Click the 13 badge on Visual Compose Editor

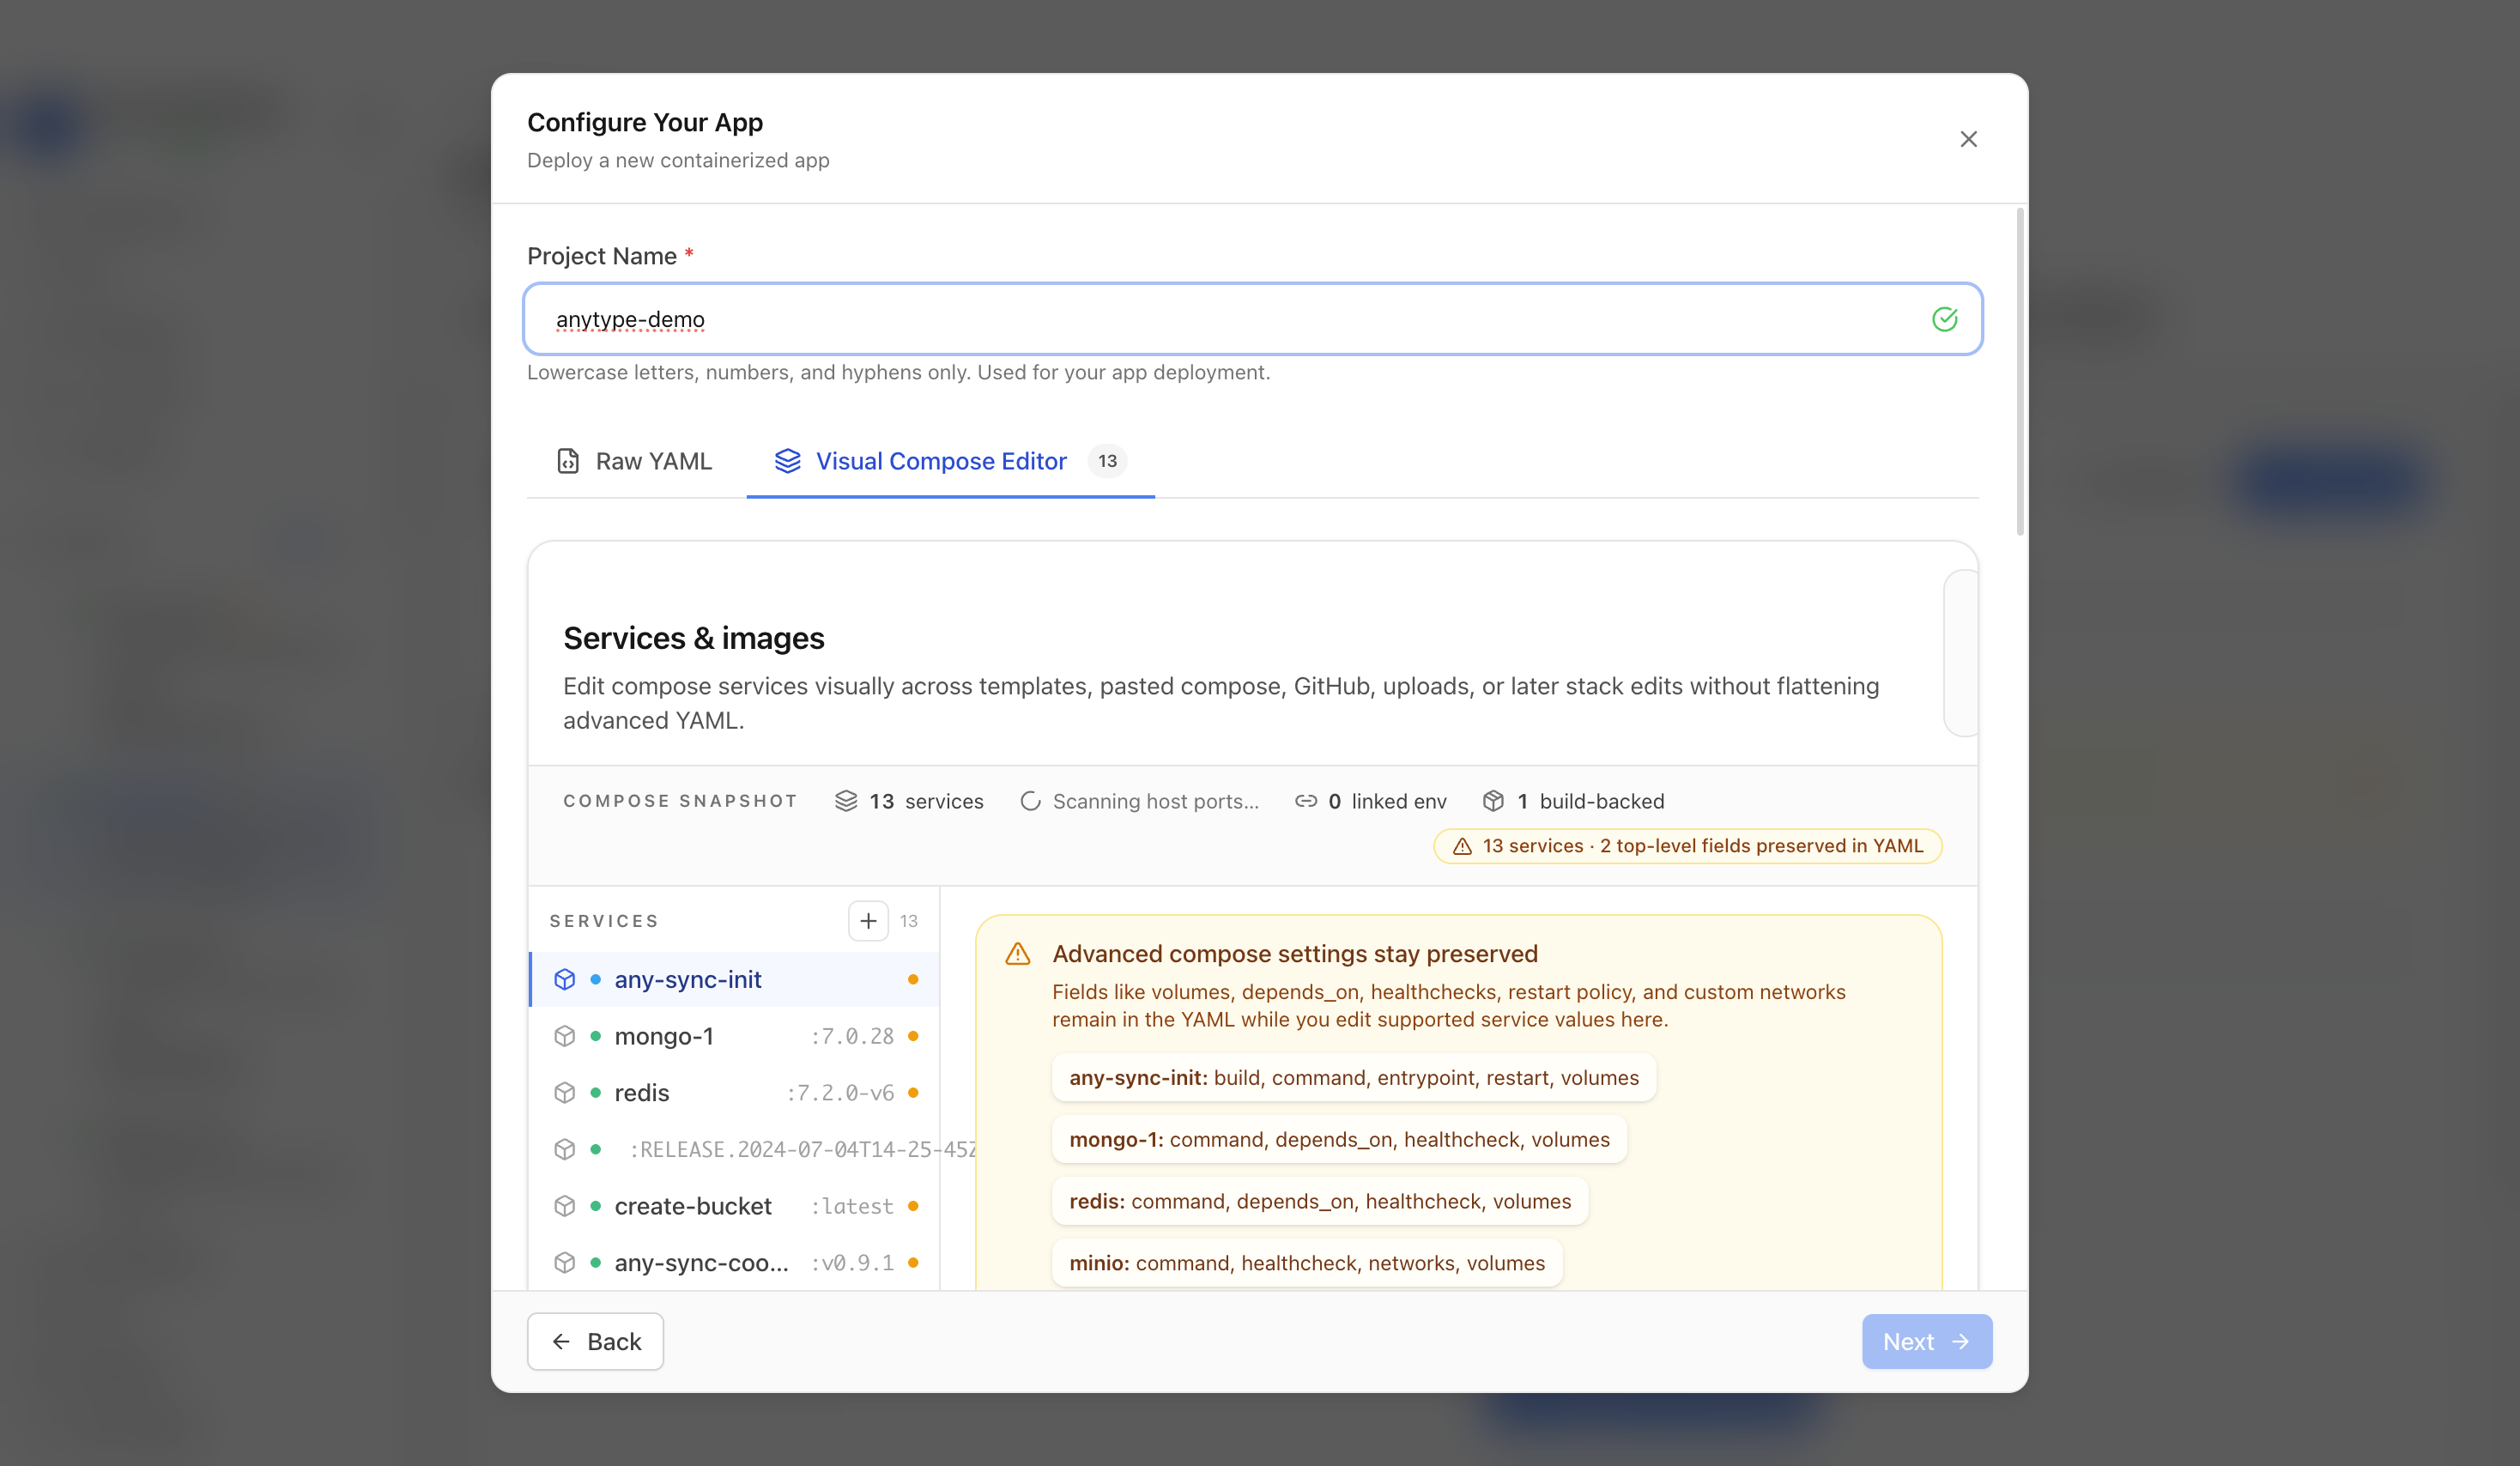coord(1107,461)
